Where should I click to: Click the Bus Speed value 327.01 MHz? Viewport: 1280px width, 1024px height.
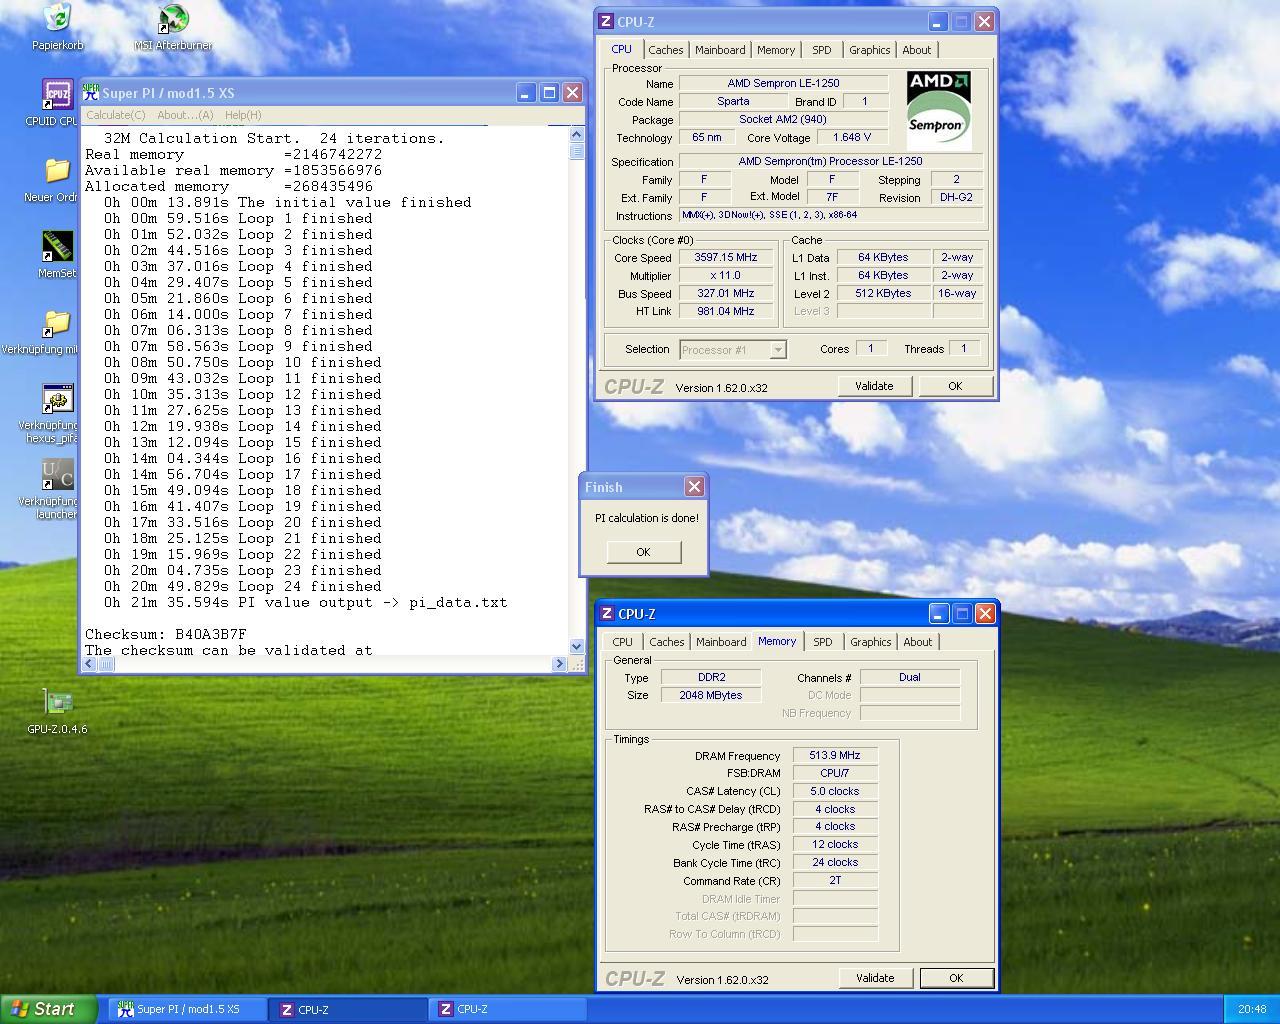[725, 293]
